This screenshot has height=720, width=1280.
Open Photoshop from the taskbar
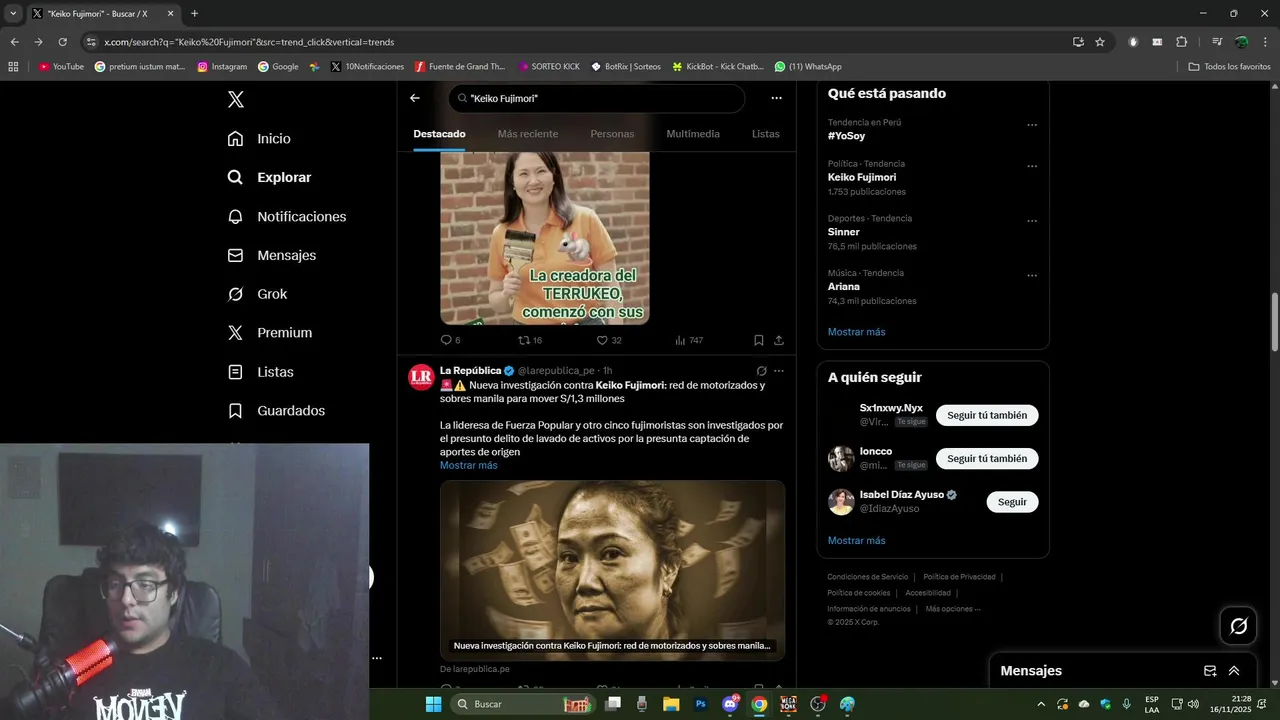coord(701,704)
